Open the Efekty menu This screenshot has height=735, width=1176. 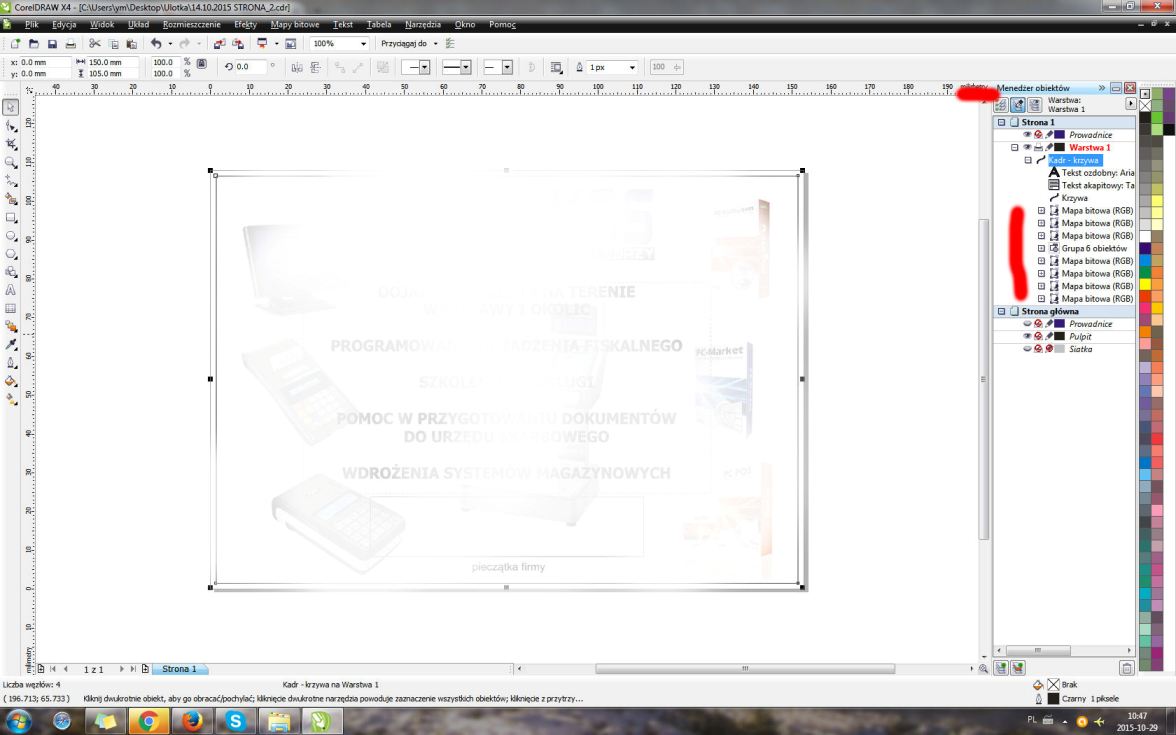(x=244, y=23)
